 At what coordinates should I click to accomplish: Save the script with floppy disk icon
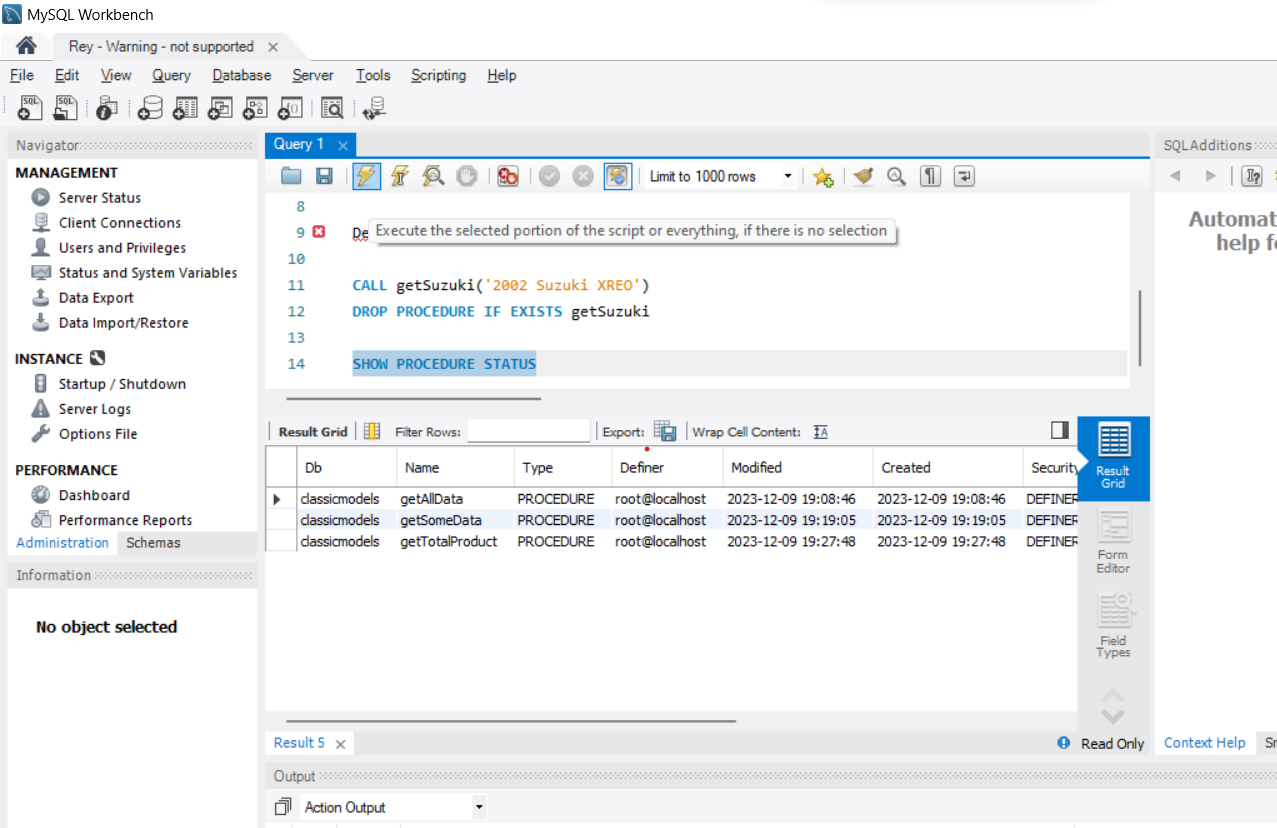(x=324, y=176)
